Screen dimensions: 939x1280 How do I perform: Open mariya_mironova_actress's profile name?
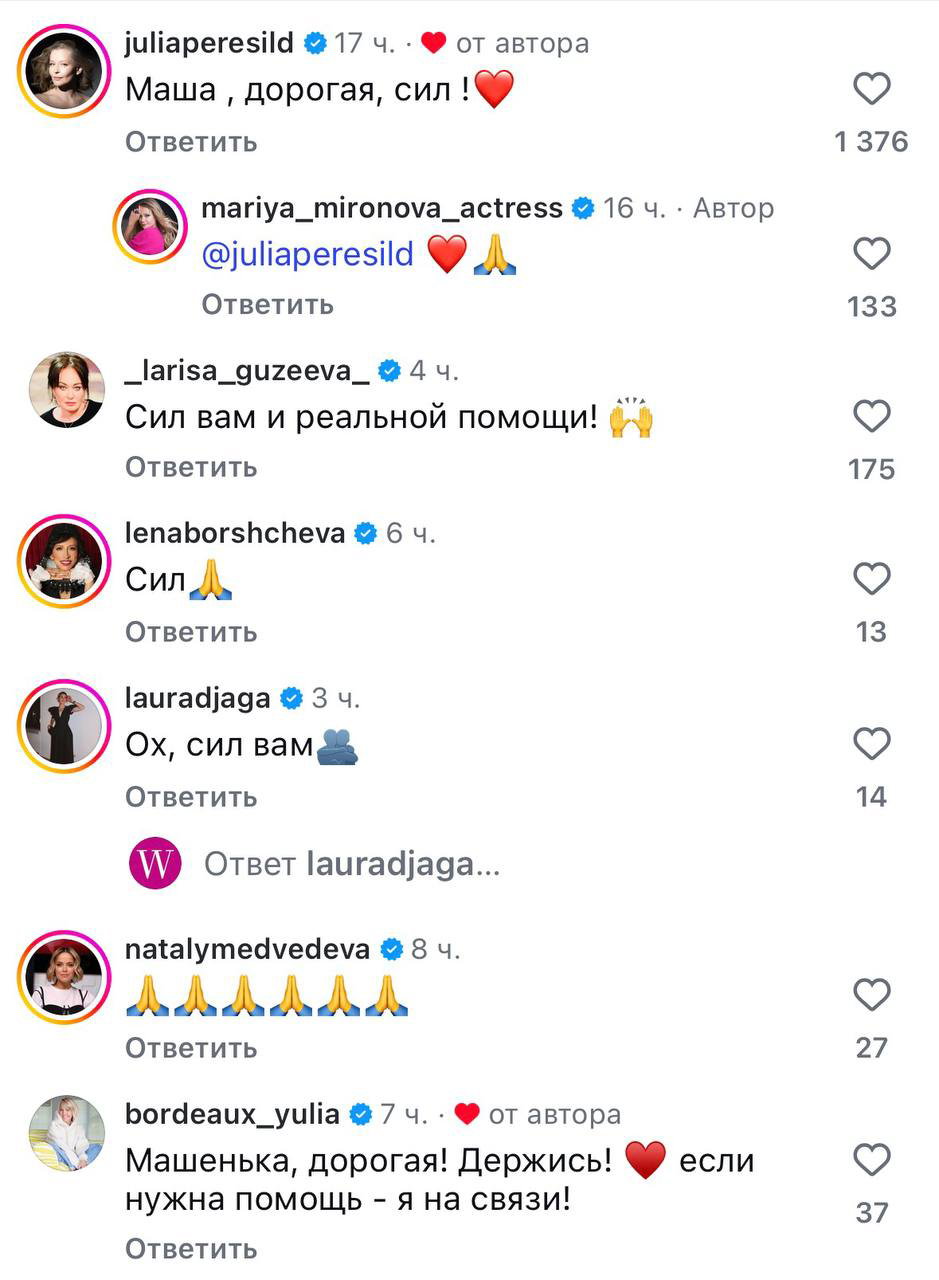click(x=380, y=208)
